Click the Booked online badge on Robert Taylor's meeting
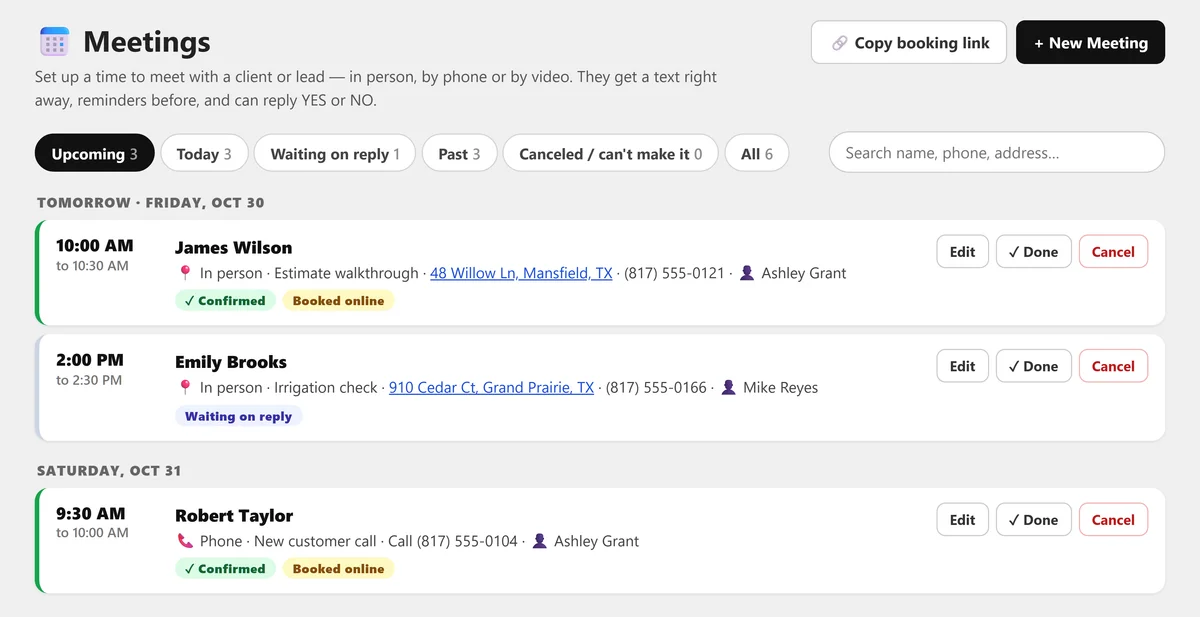This screenshot has width=1200, height=617. [x=338, y=569]
